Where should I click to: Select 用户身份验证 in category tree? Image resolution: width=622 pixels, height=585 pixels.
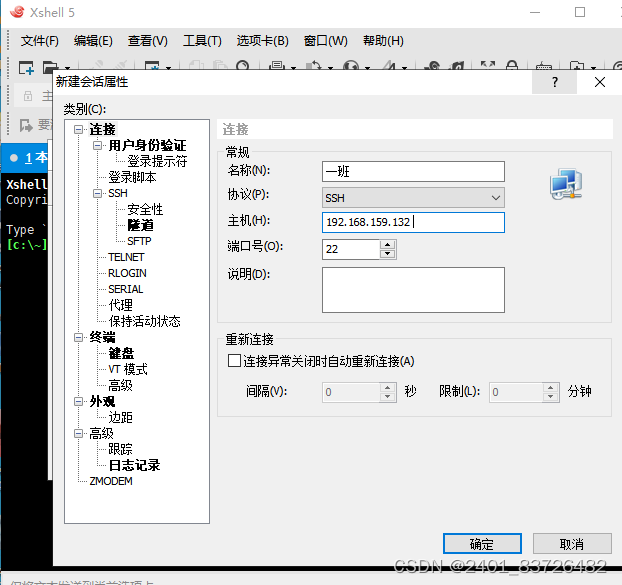click(x=147, y=145)
